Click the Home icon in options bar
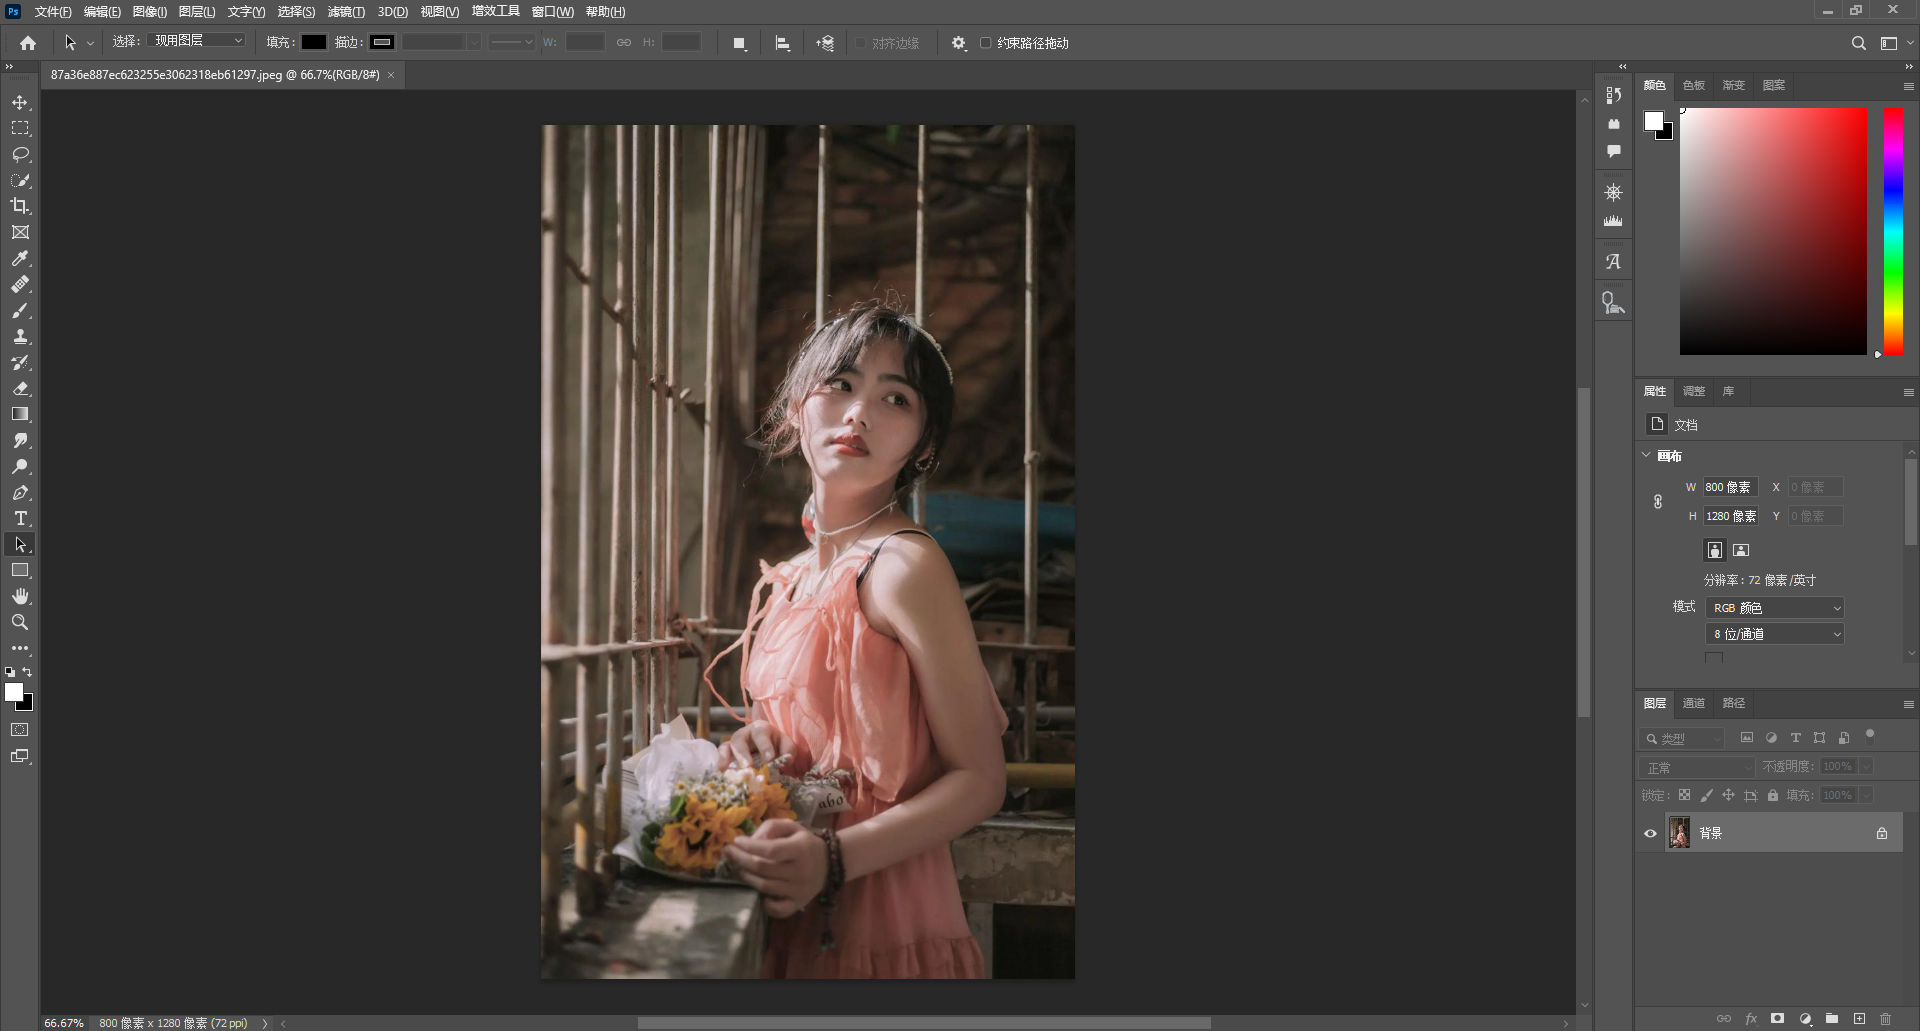This screenshot has height=1031, width=1920. (x=28, y=43)
